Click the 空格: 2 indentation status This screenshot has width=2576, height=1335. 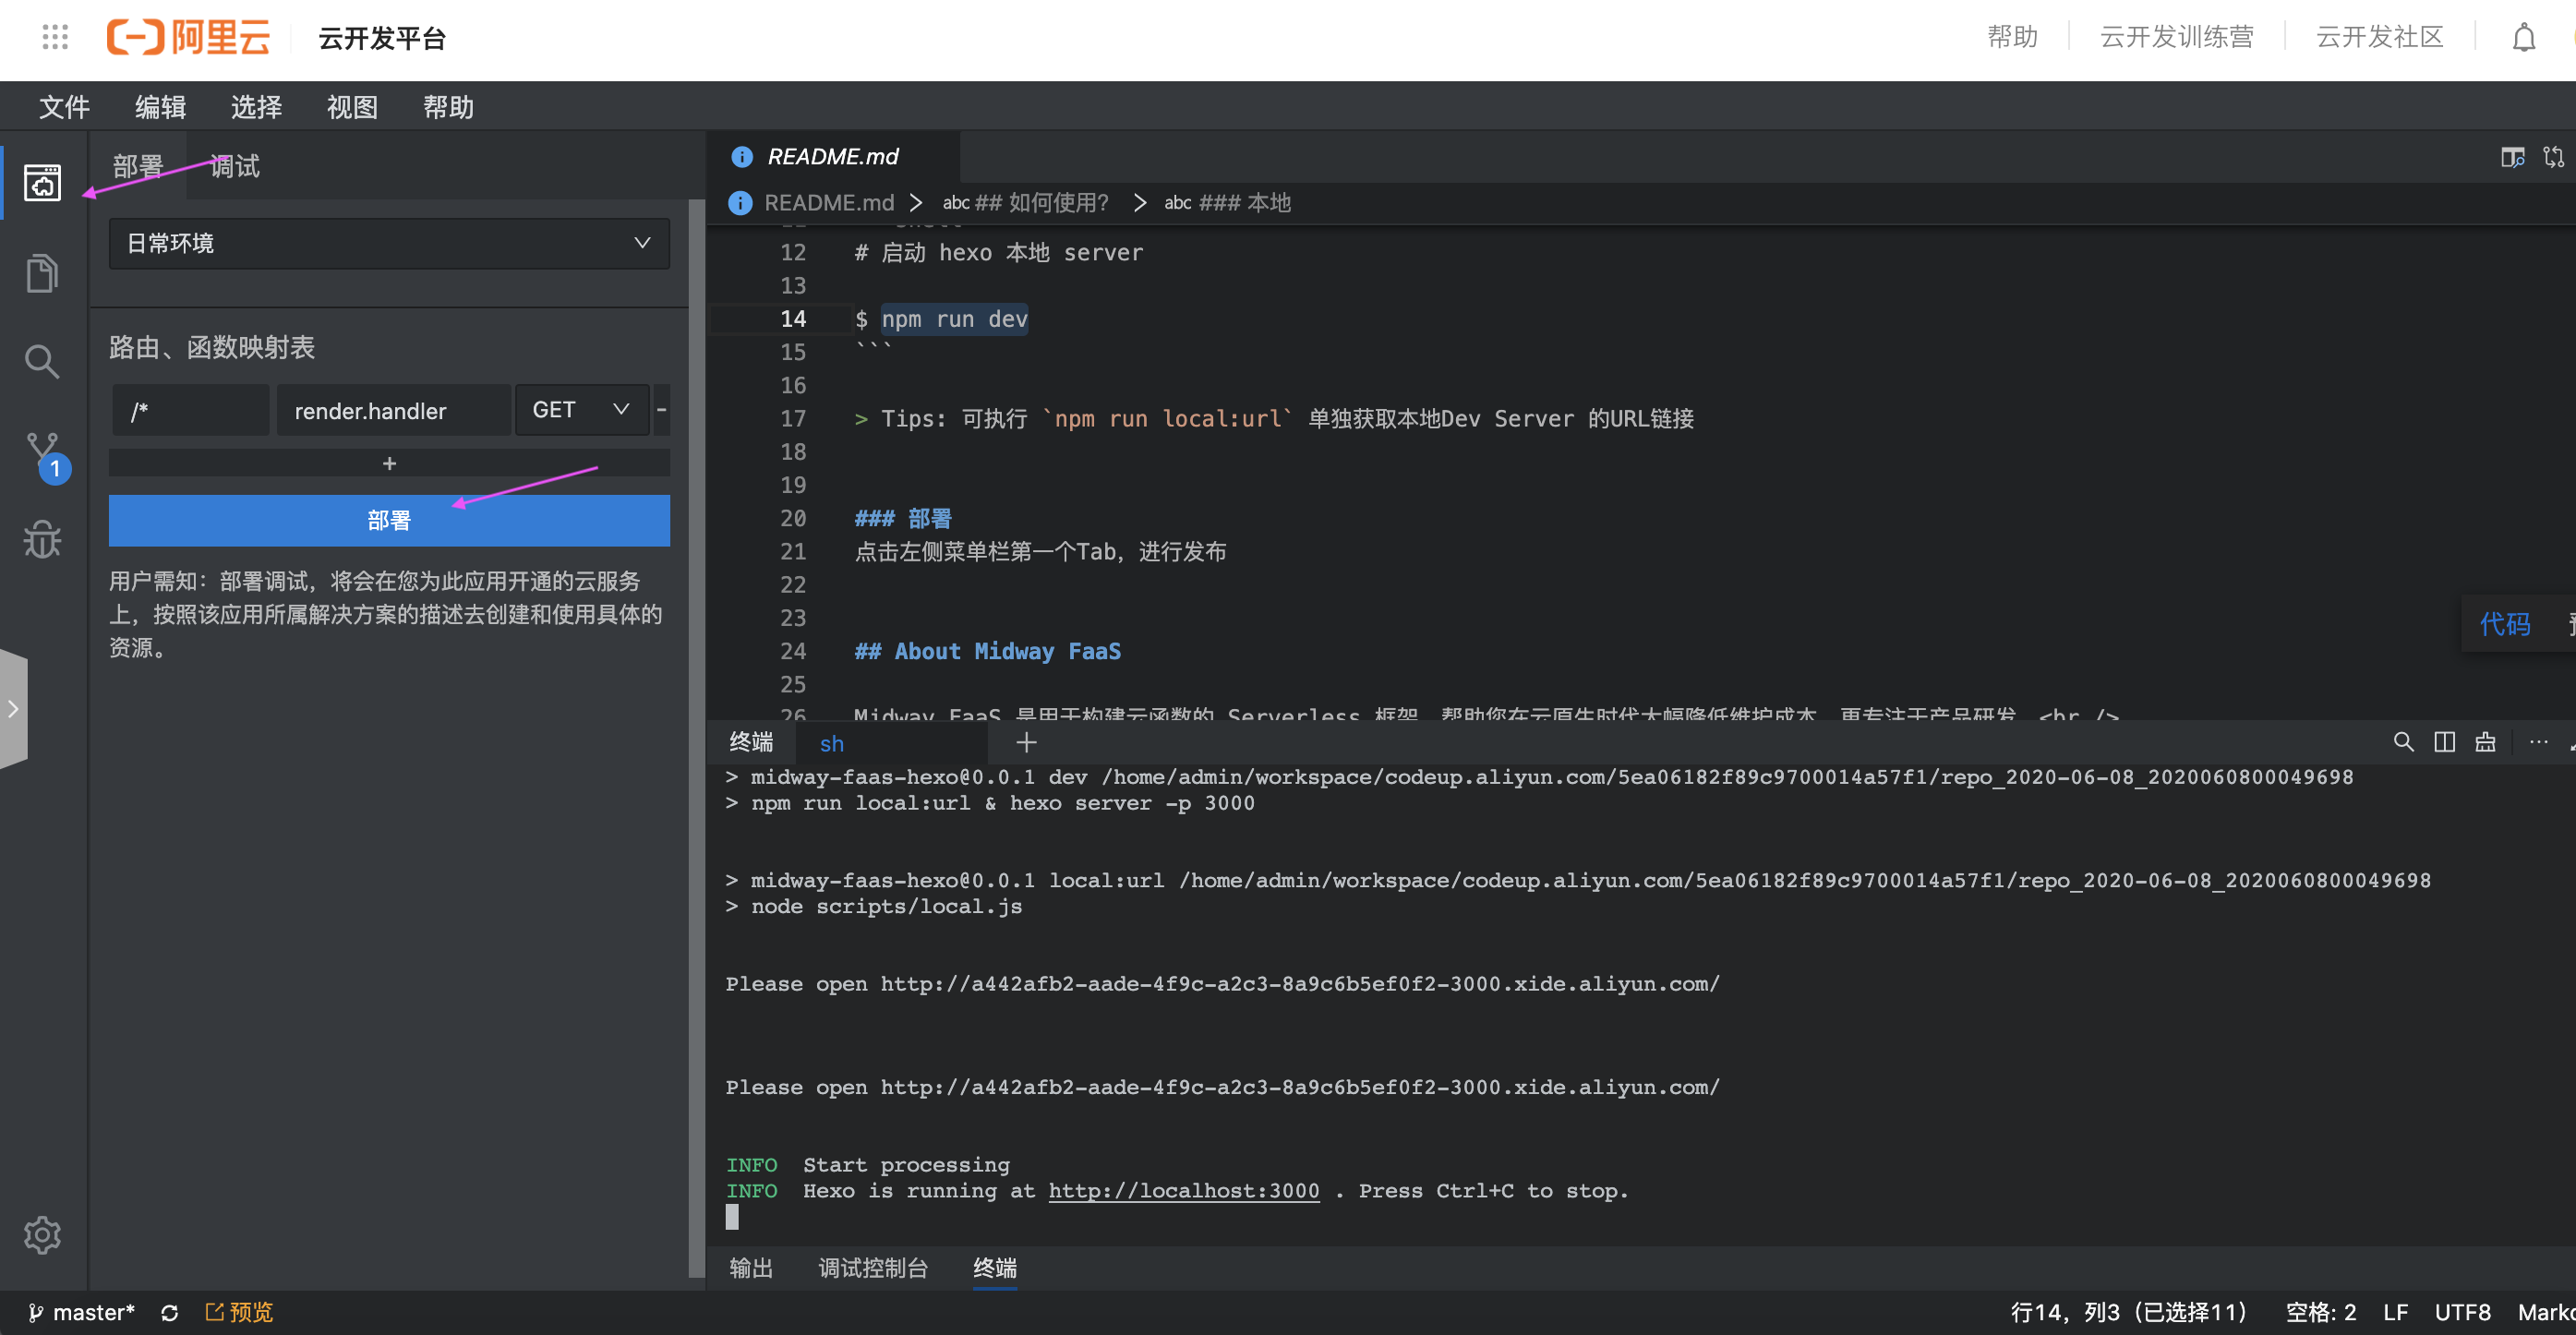pos(2320,1313)
